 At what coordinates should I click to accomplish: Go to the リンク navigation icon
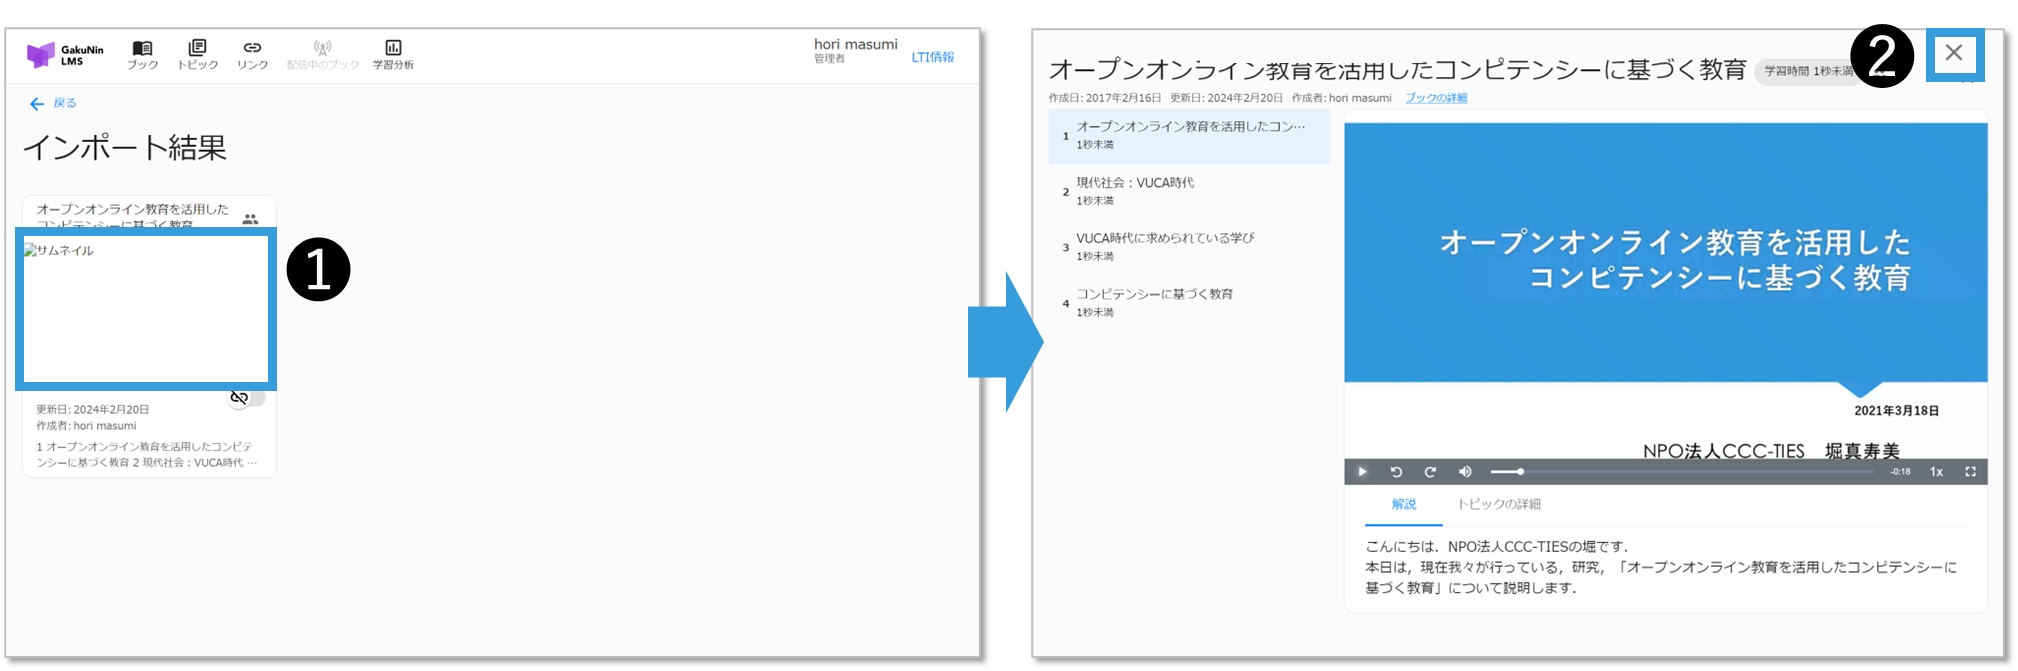[x=252, y=55]
